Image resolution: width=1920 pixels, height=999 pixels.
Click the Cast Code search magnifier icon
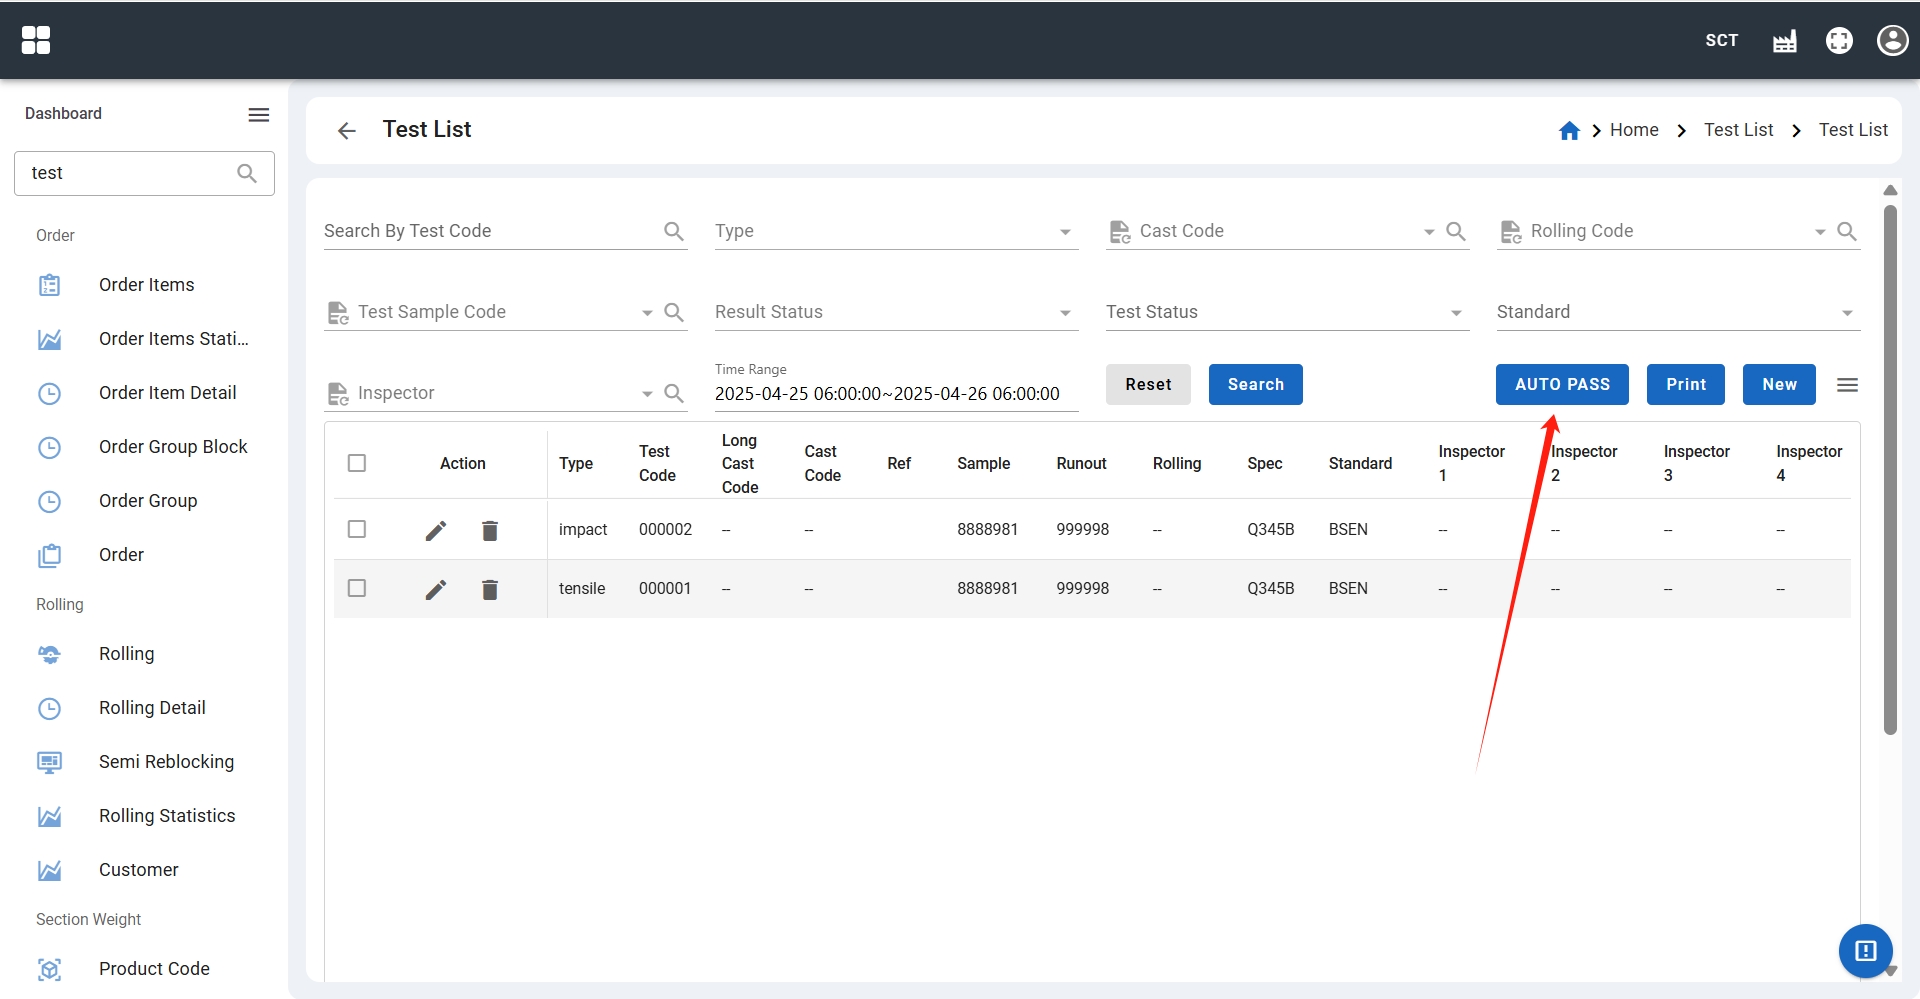[1456, 232]
